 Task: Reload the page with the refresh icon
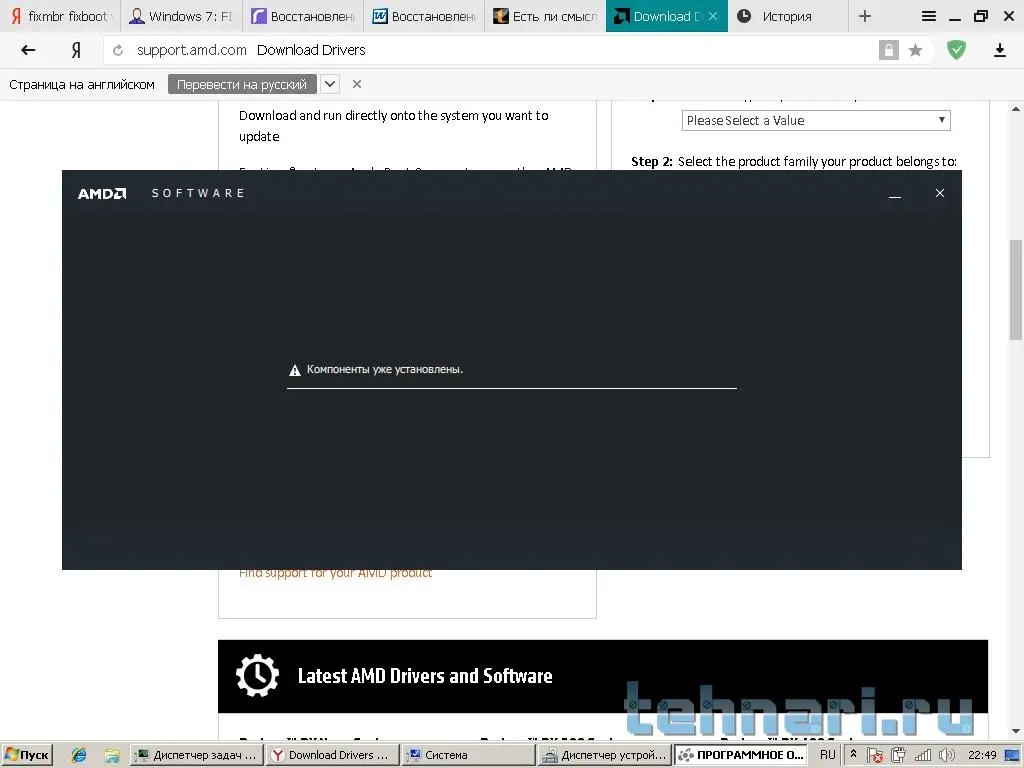(118, 50)
